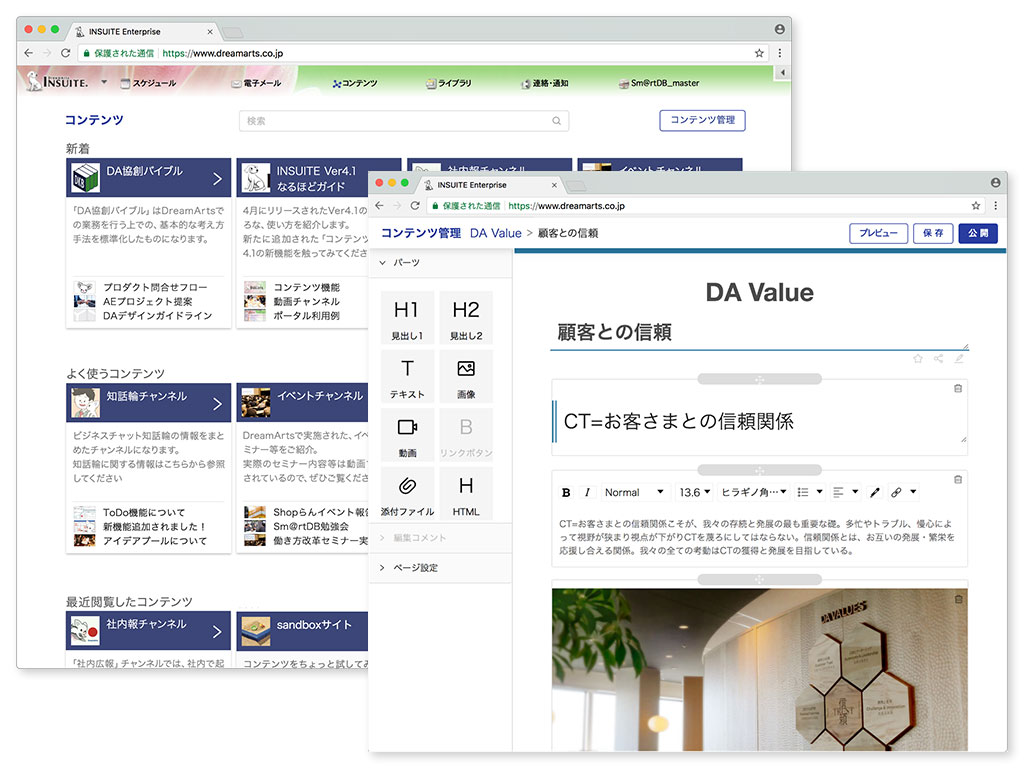Go back in the front browser window
This screenshot has width=1024, height=768.
coord(379,206)
